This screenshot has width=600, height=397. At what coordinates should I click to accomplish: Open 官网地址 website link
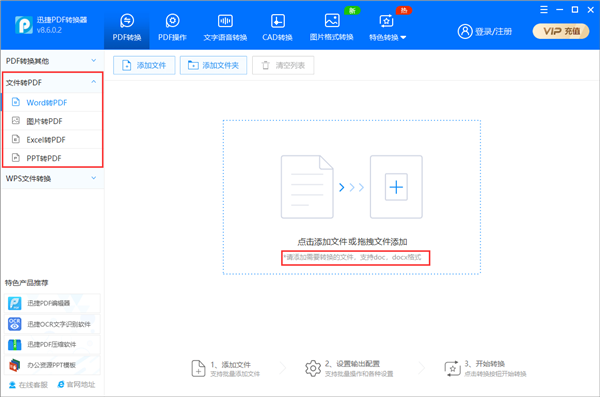[76, 385]
